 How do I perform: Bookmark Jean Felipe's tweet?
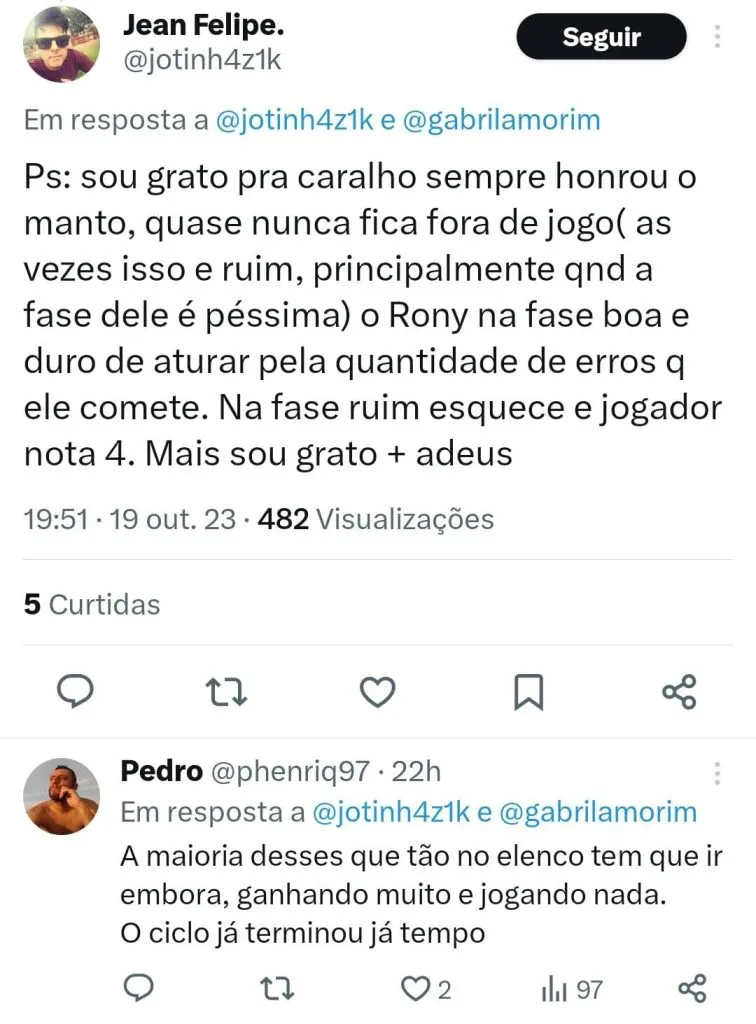pyautogui.click(x=528, y=691)
